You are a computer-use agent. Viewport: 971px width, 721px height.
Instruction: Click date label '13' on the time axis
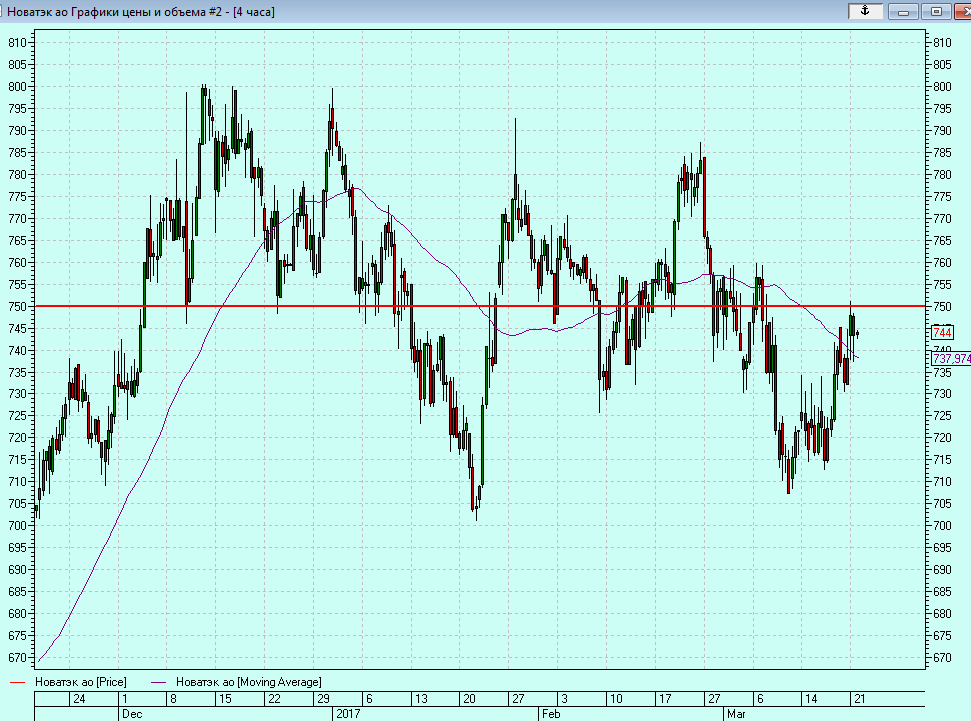(x=421, y=699)
